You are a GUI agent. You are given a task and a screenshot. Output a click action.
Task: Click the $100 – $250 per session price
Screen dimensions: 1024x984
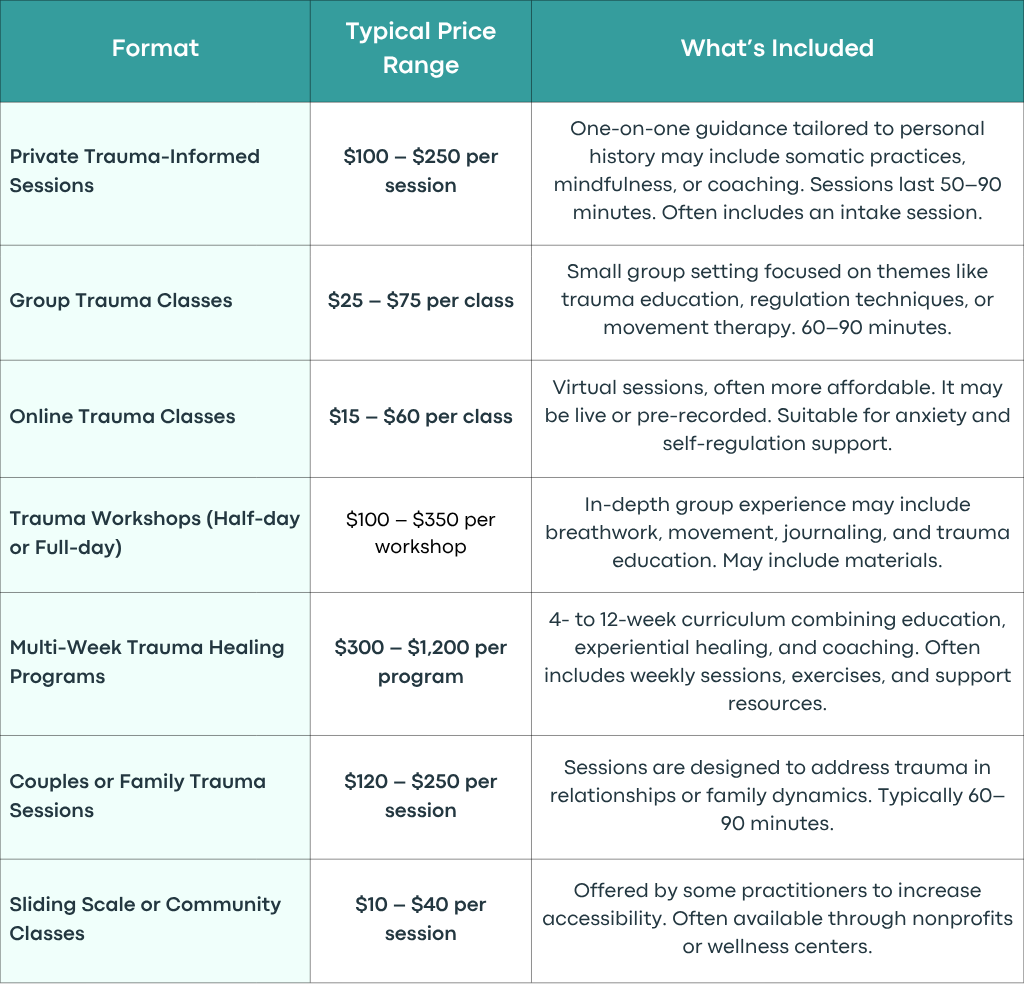pos(421,170)
